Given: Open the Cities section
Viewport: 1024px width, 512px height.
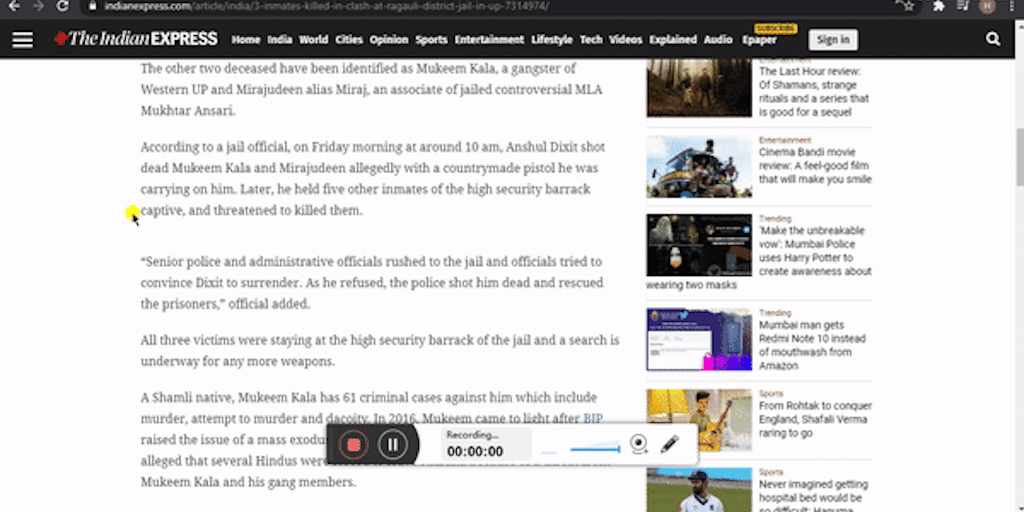Looking at the screenshot, I should click(349, 40).
